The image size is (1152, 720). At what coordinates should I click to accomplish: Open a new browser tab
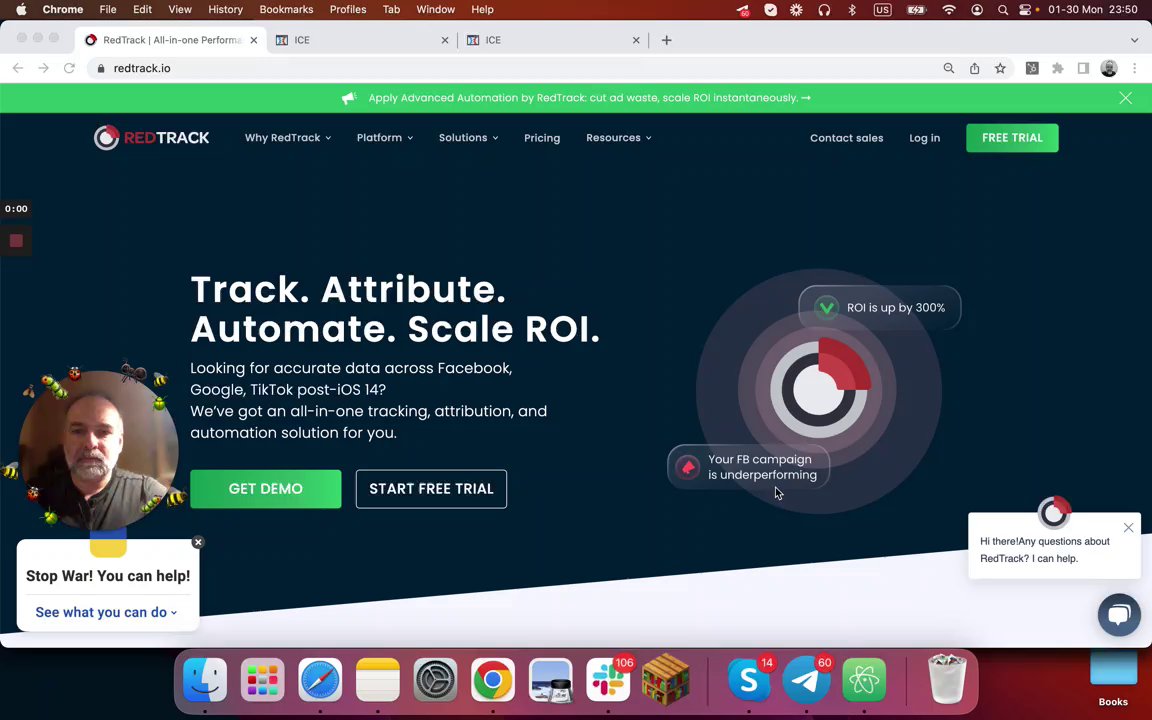[666, 40]
